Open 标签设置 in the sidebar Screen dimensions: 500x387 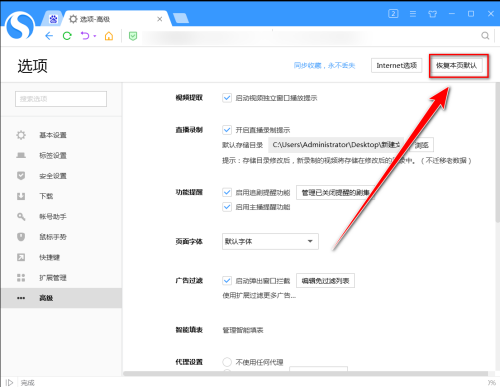click(x=61, y=155)
